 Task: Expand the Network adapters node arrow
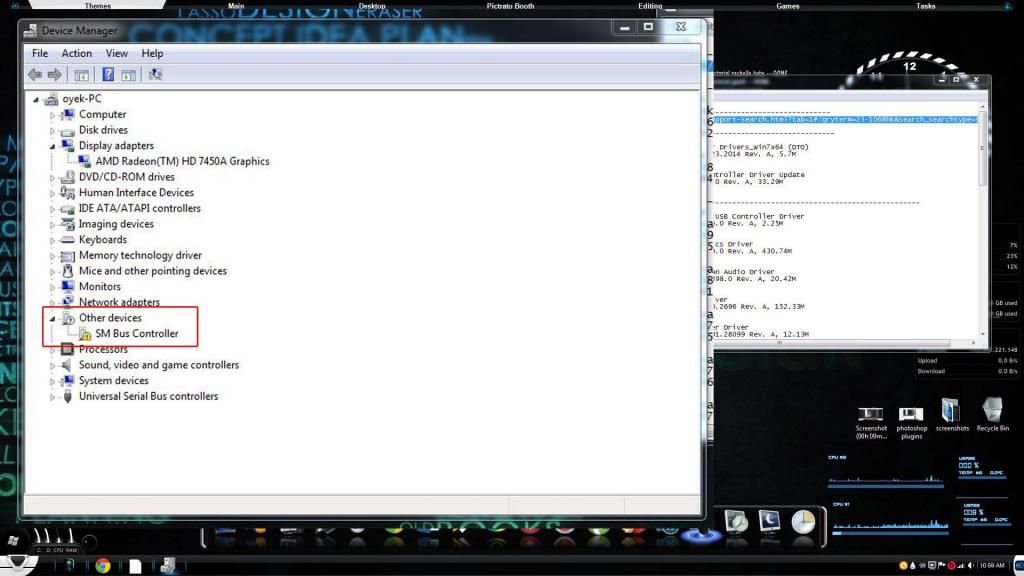(53, 303)
